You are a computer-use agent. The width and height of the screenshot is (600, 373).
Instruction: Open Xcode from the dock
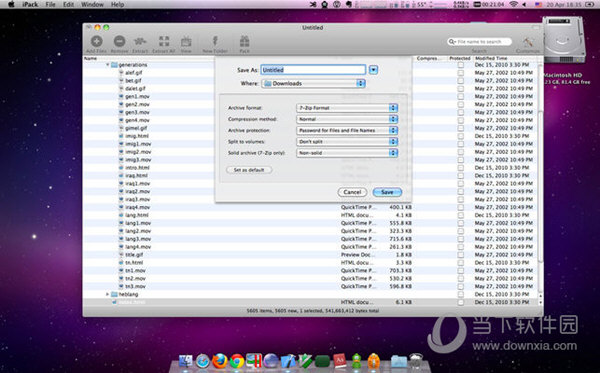point(288,361)
